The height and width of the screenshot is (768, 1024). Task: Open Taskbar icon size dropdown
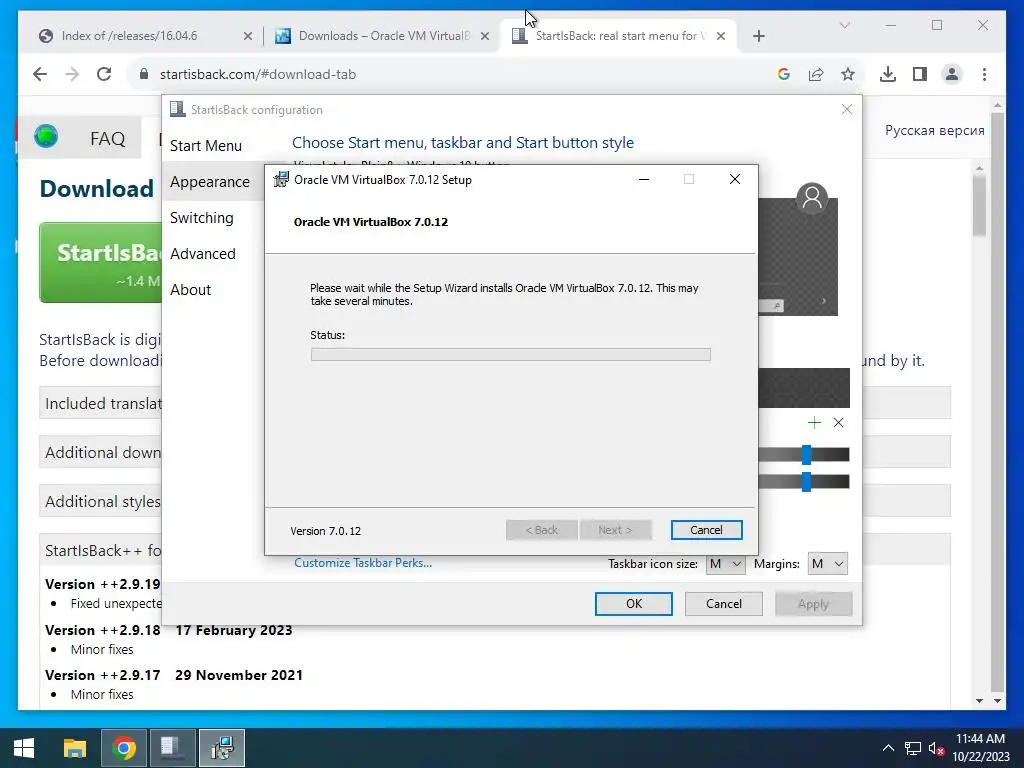(725, 564)
